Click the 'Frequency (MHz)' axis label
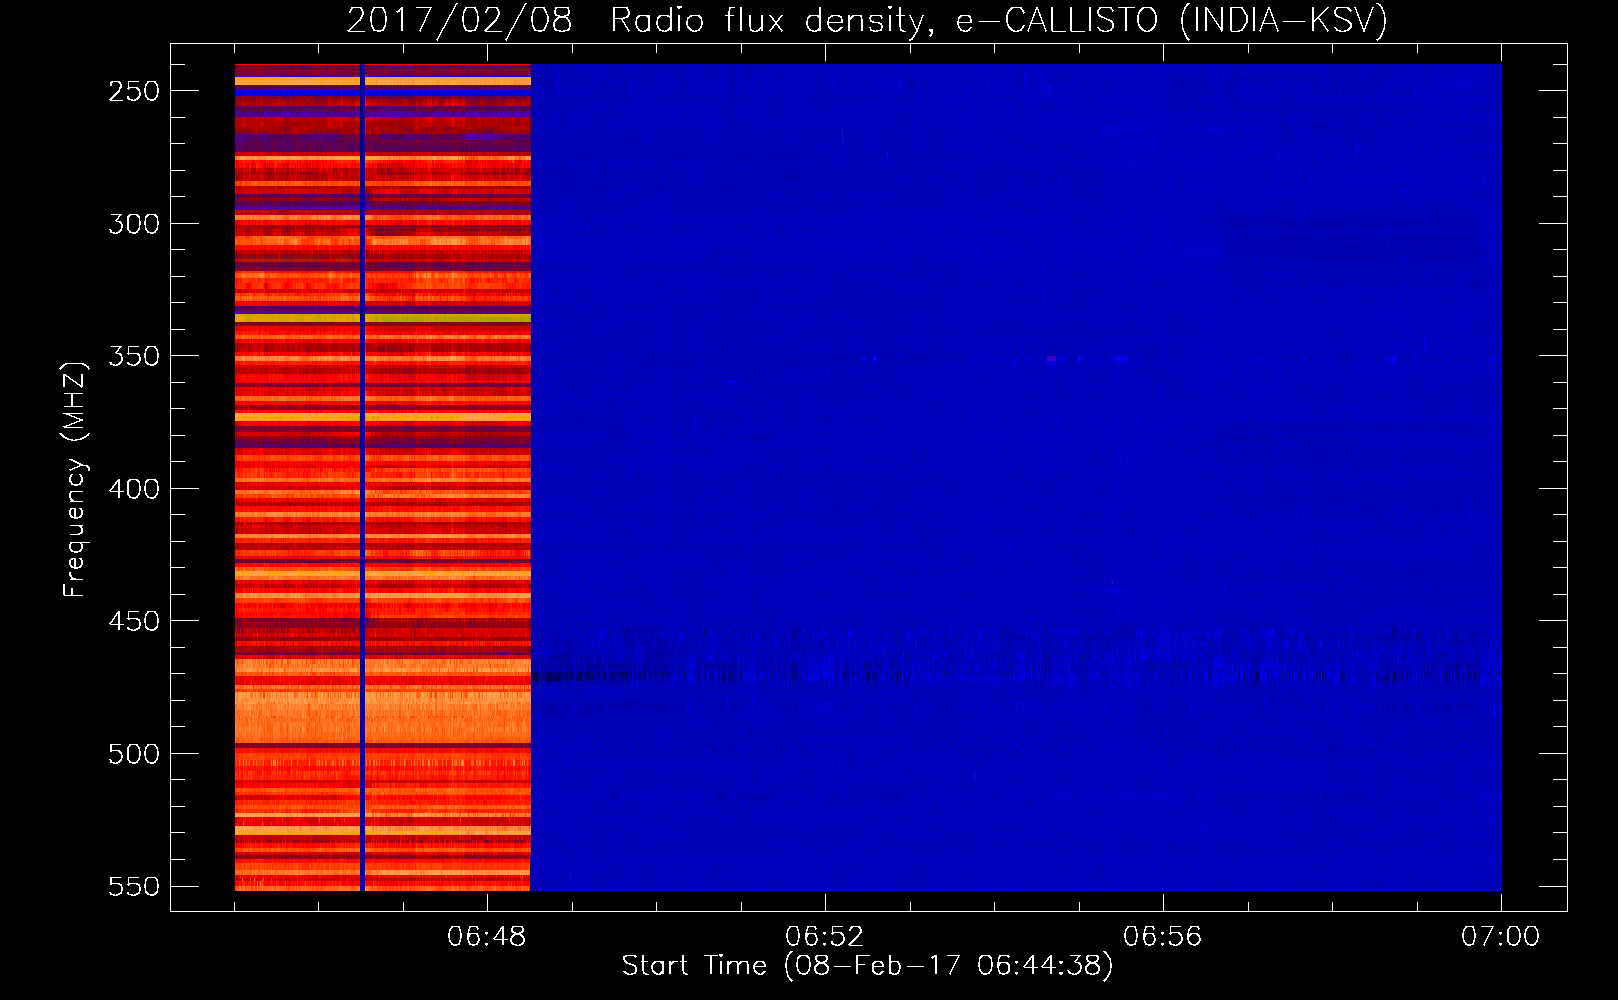The height and width of the screenshot is (1000, 1618). click(x=74, y=480)
